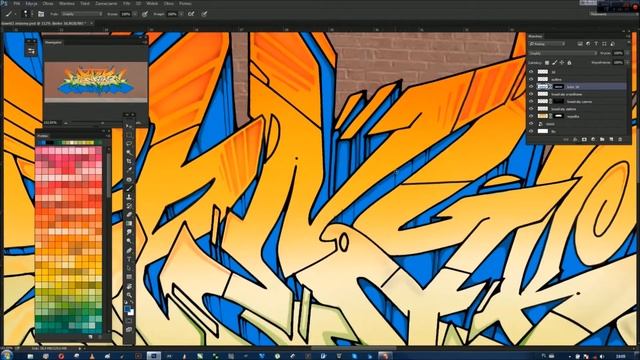Toggle lock transparent pixels
Image resolution: width=640 pixels, height=360 pixels.
(x=547, y=62)
